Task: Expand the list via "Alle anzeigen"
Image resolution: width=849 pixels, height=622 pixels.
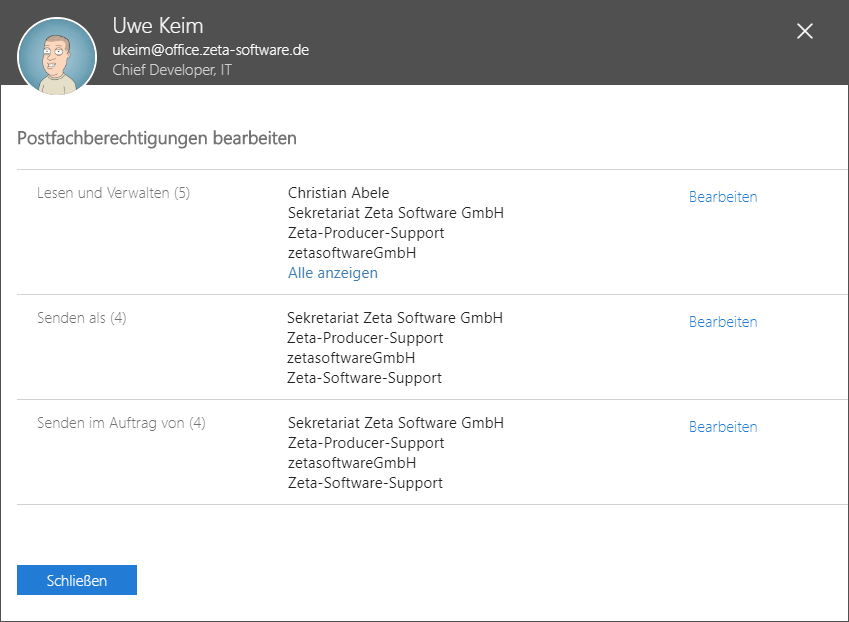Action: 333,273
